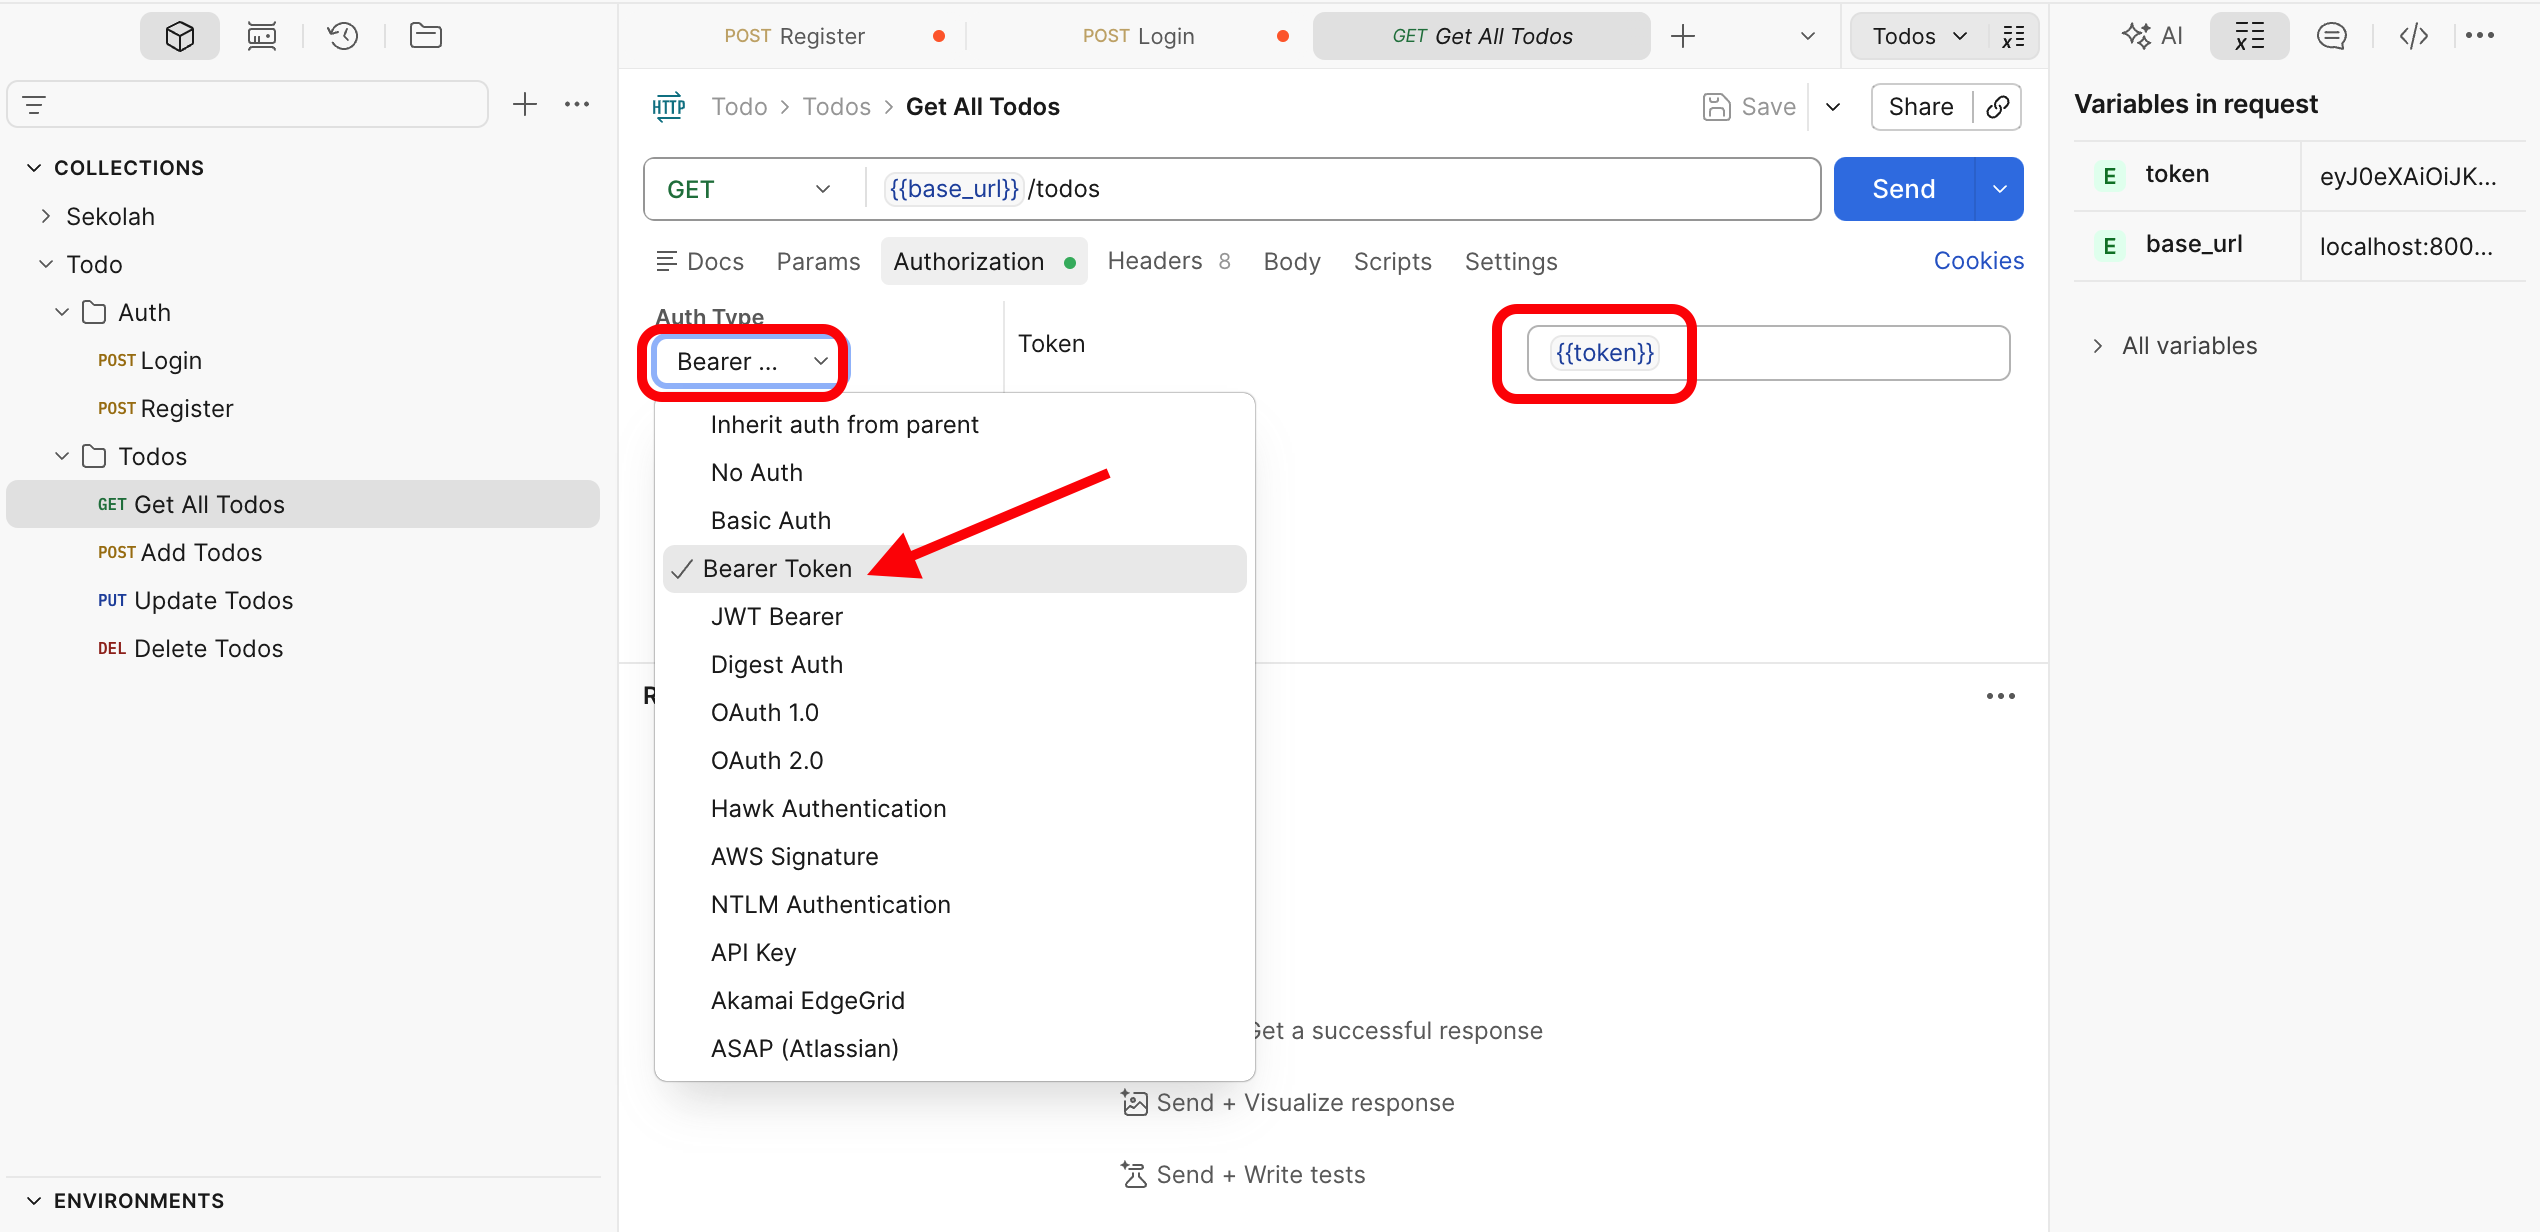Open the Todos environment selector

[1920, 36]
